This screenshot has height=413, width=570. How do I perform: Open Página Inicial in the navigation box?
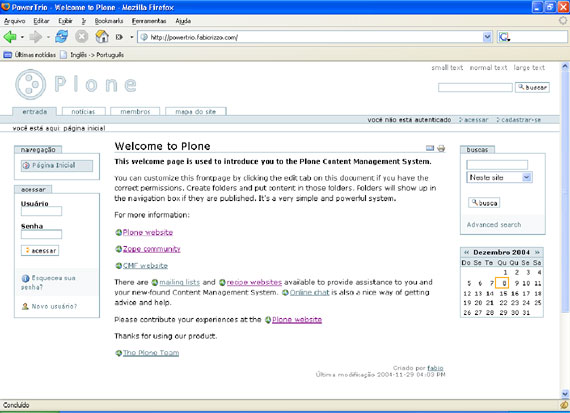(57, 165)
